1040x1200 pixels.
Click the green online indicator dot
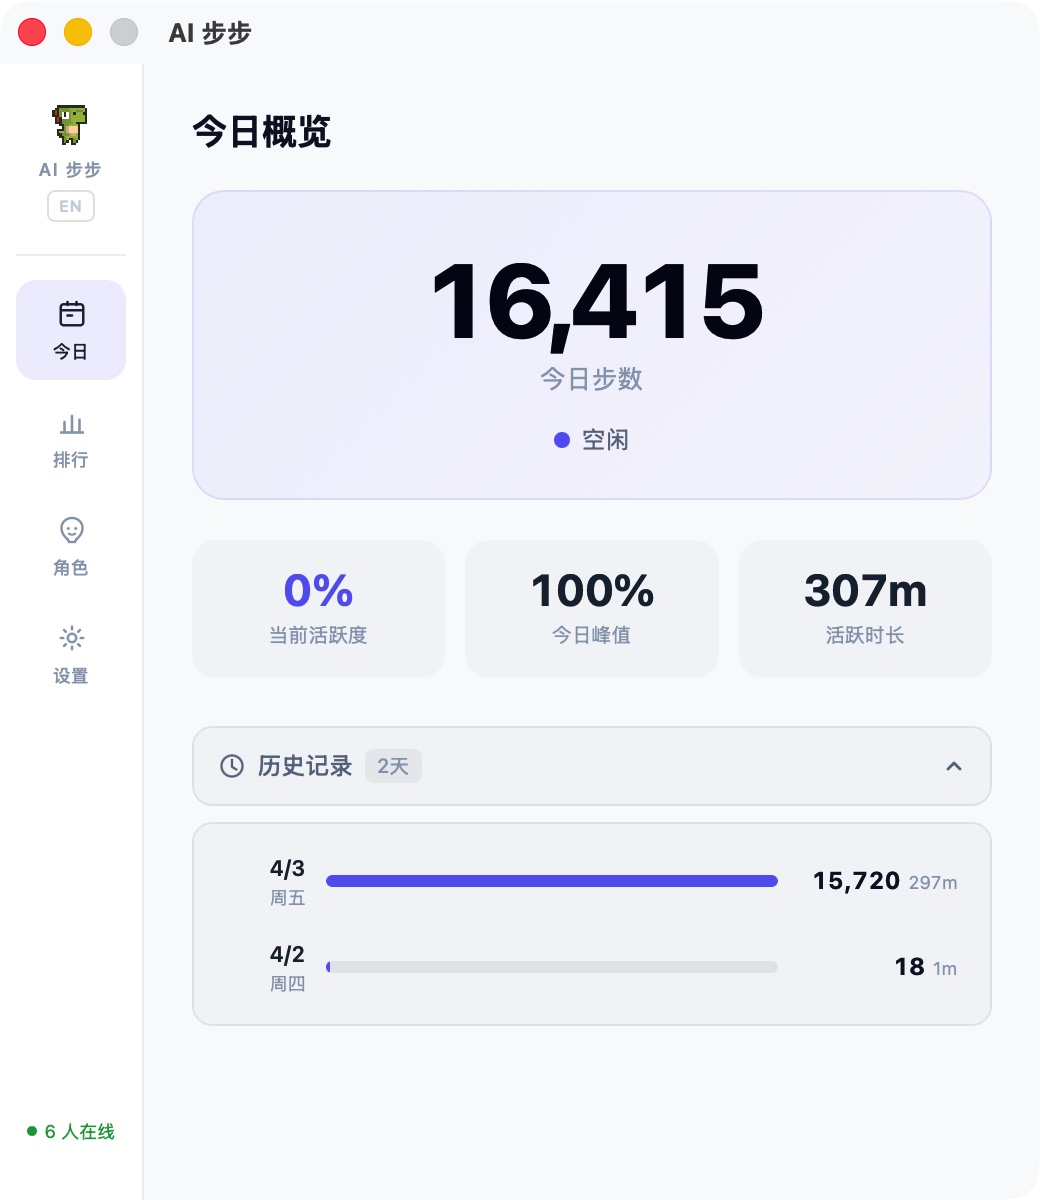coord(31,1131)
